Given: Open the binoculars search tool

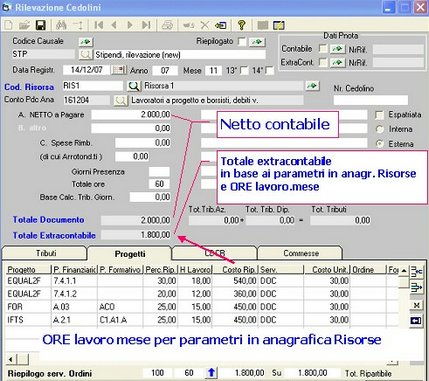Looking at the screenshot, I should [61, 25].
